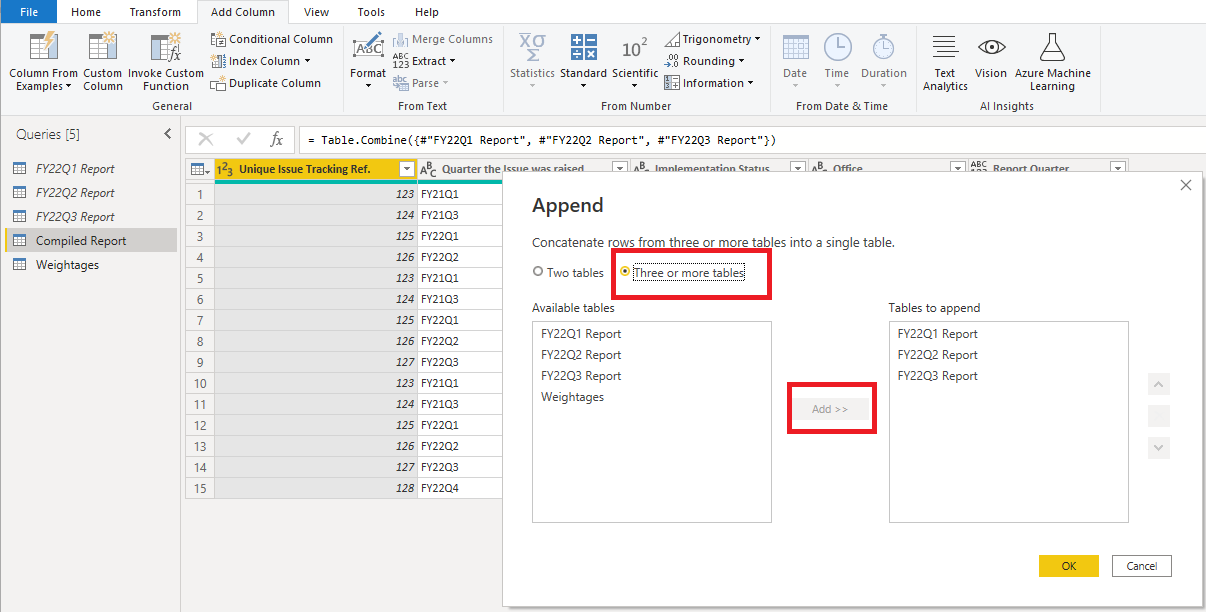The width and height of the screenshot is (1206, 612).
Task: Select the FY22Q1 Report query
Action: point(91,169)
